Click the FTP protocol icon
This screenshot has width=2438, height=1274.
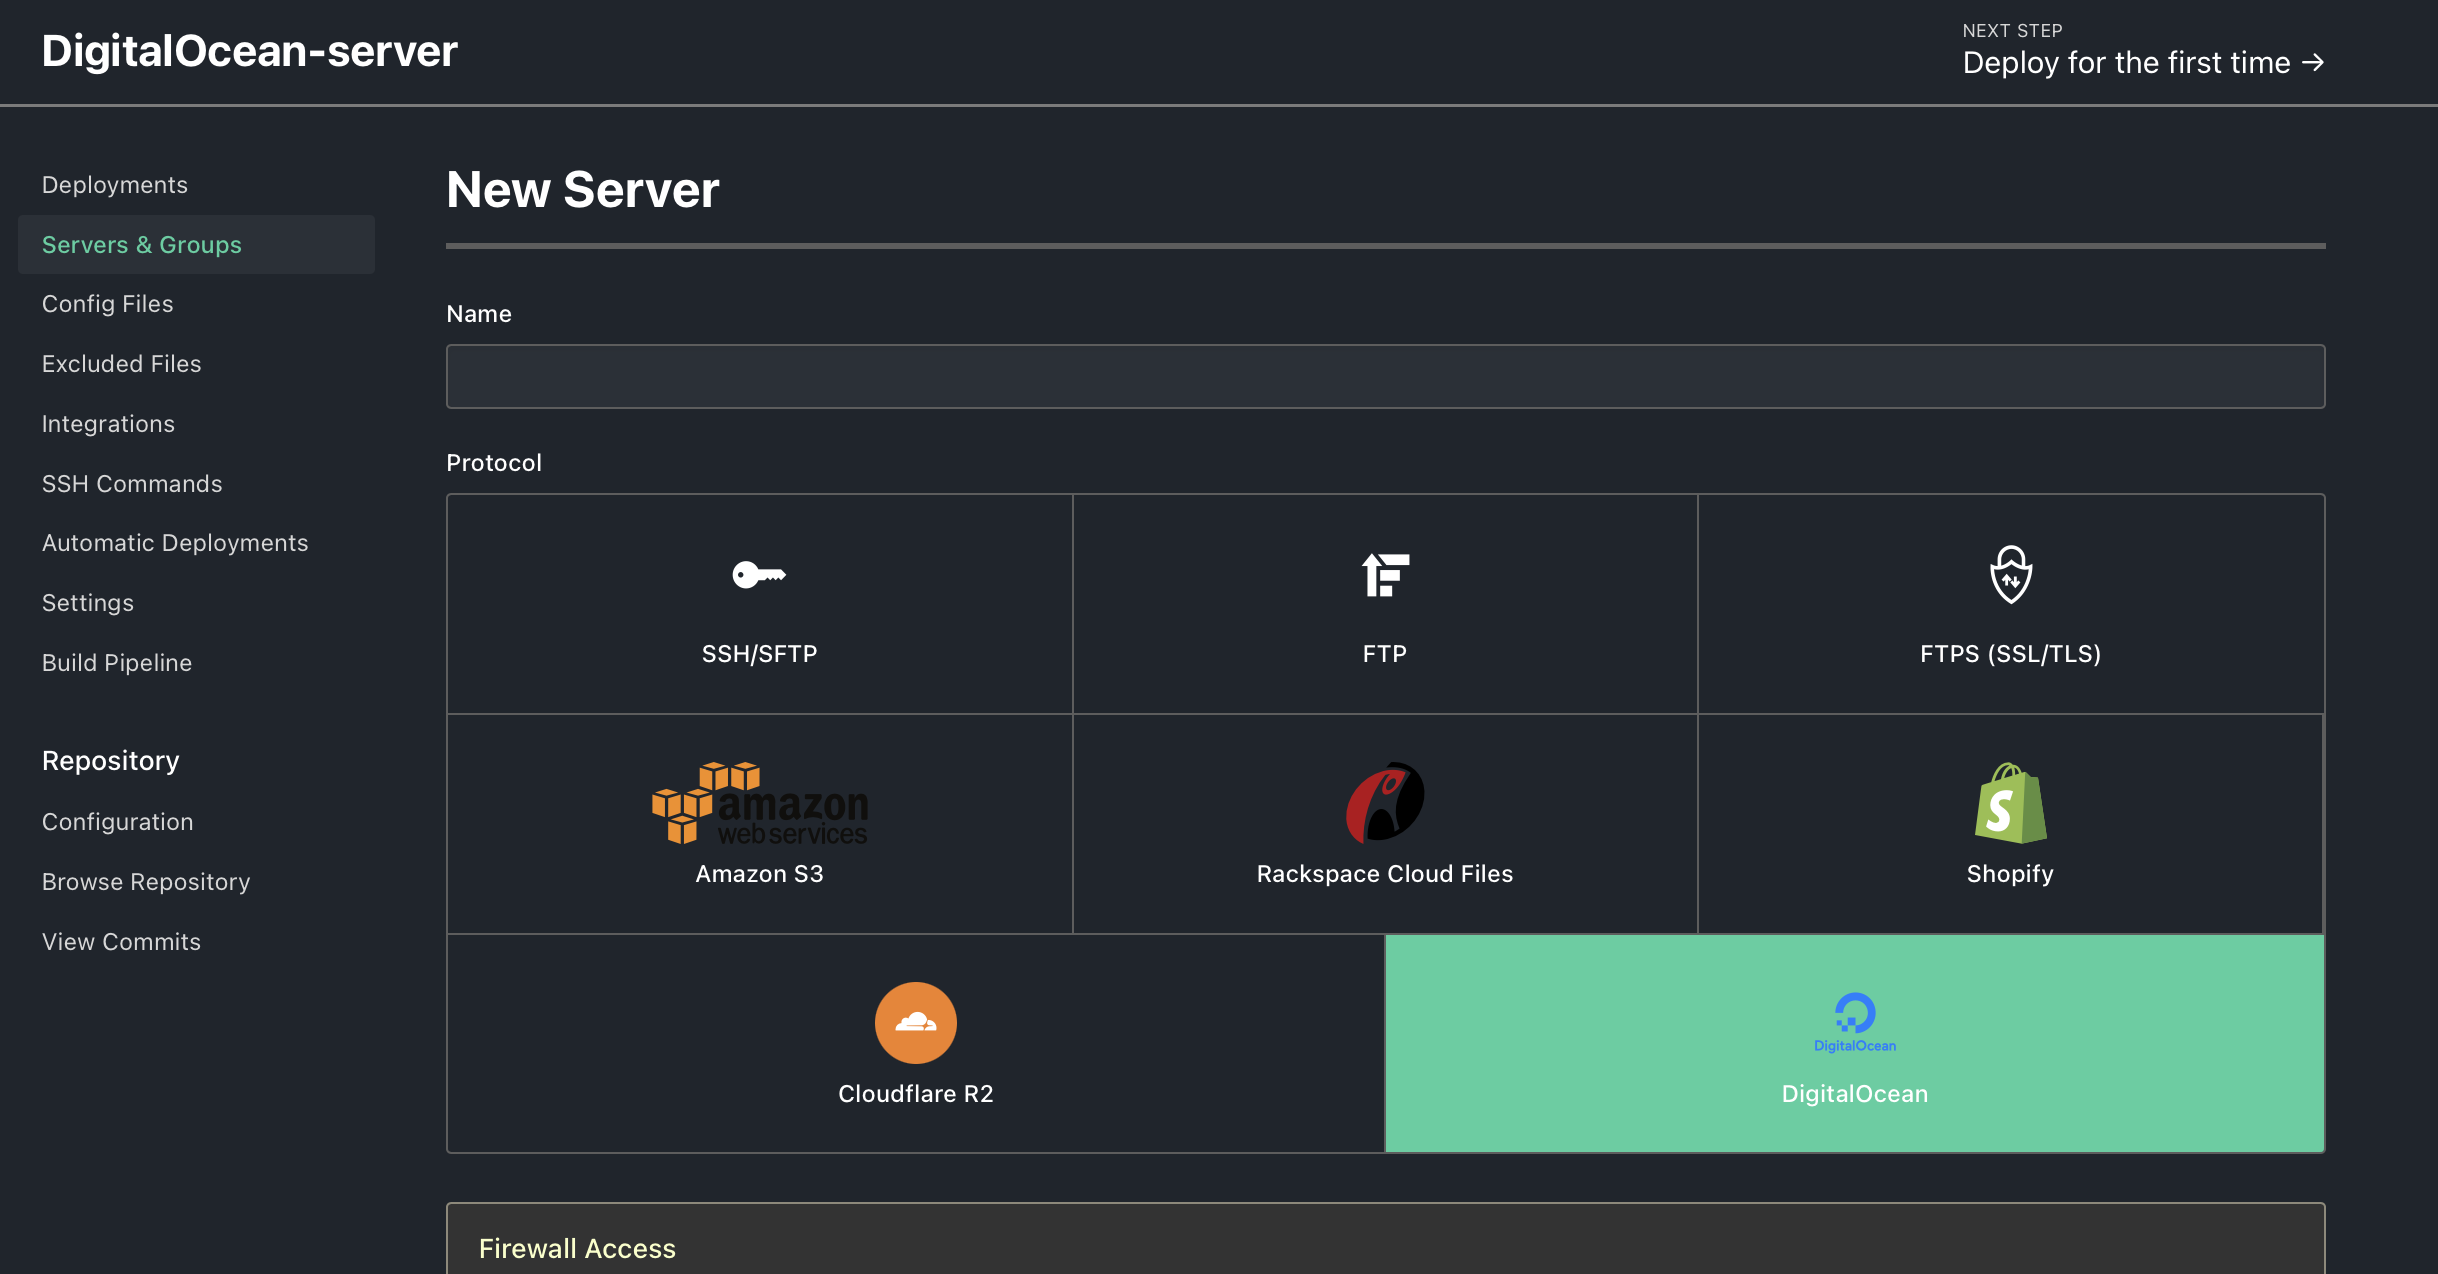(1385, 575)
